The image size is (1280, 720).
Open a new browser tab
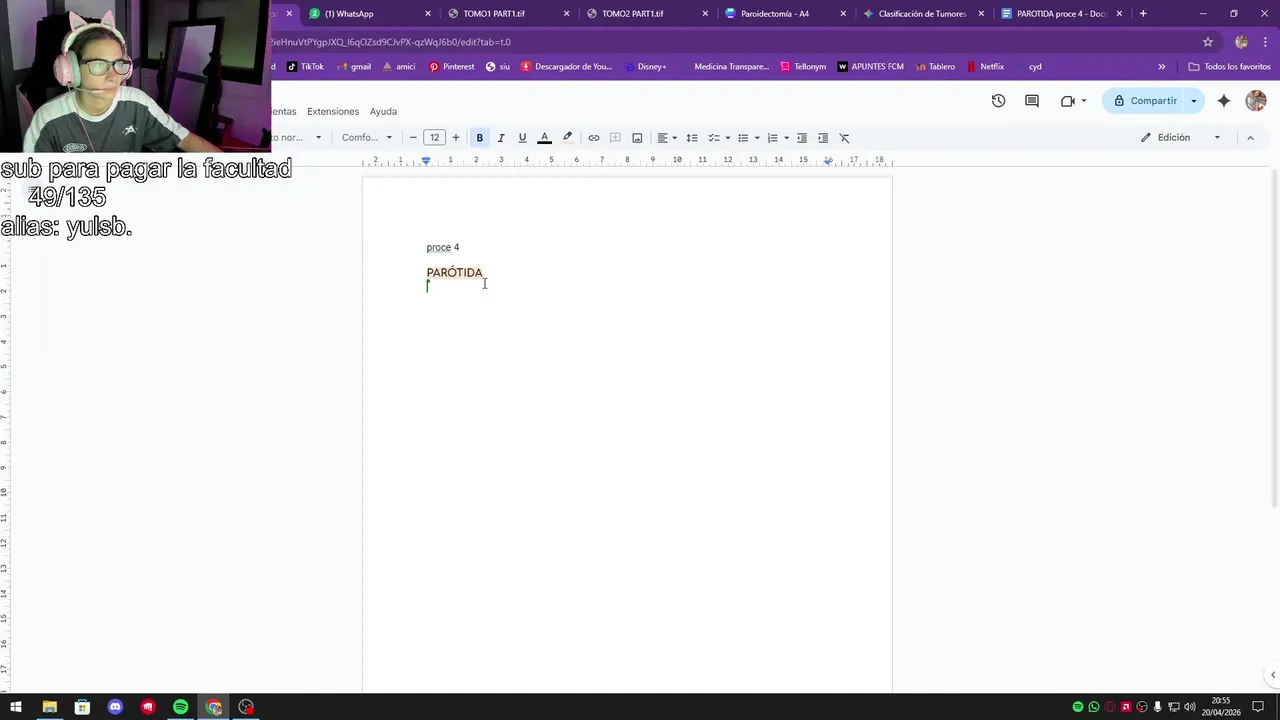(1143, 14)
